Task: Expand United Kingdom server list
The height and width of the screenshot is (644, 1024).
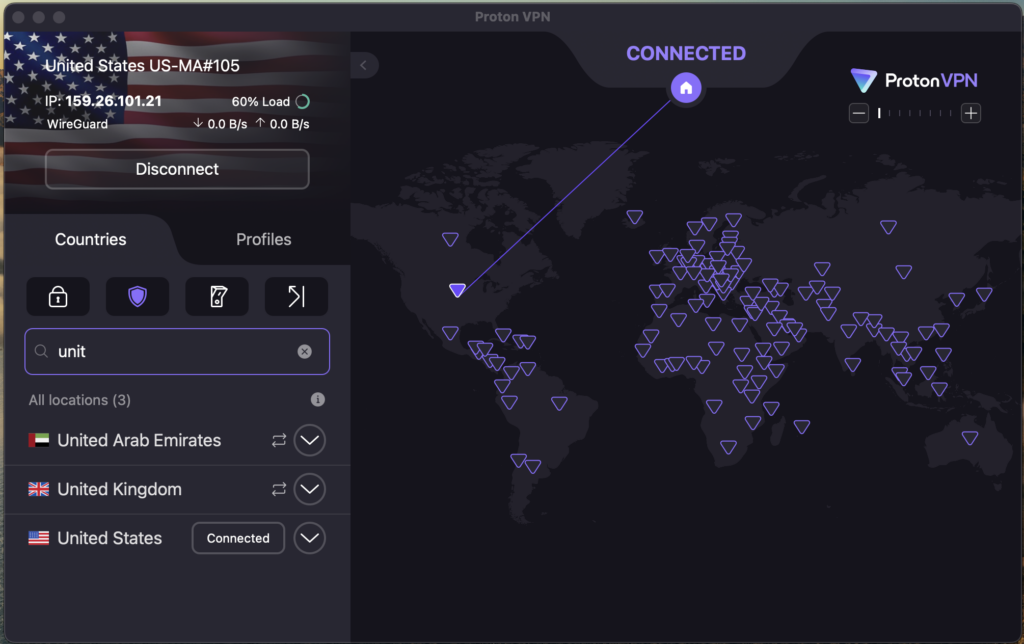Action: 310,489
